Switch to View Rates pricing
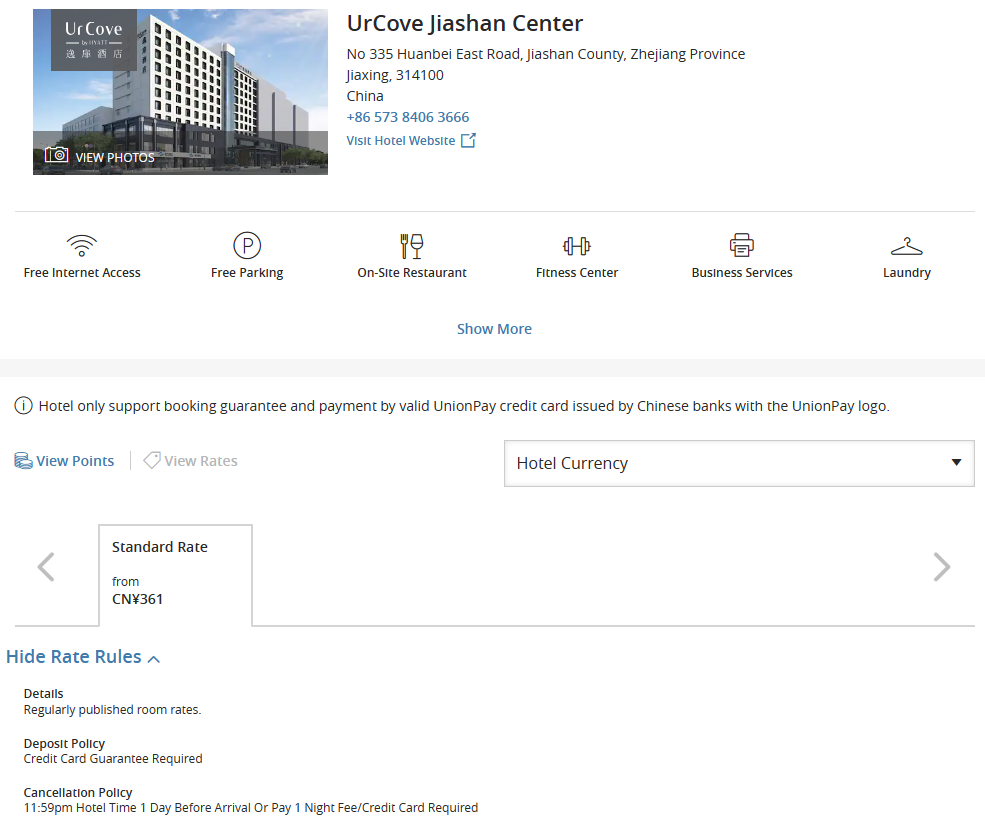This screenshot has height=833, width=985. pos(190,461)
